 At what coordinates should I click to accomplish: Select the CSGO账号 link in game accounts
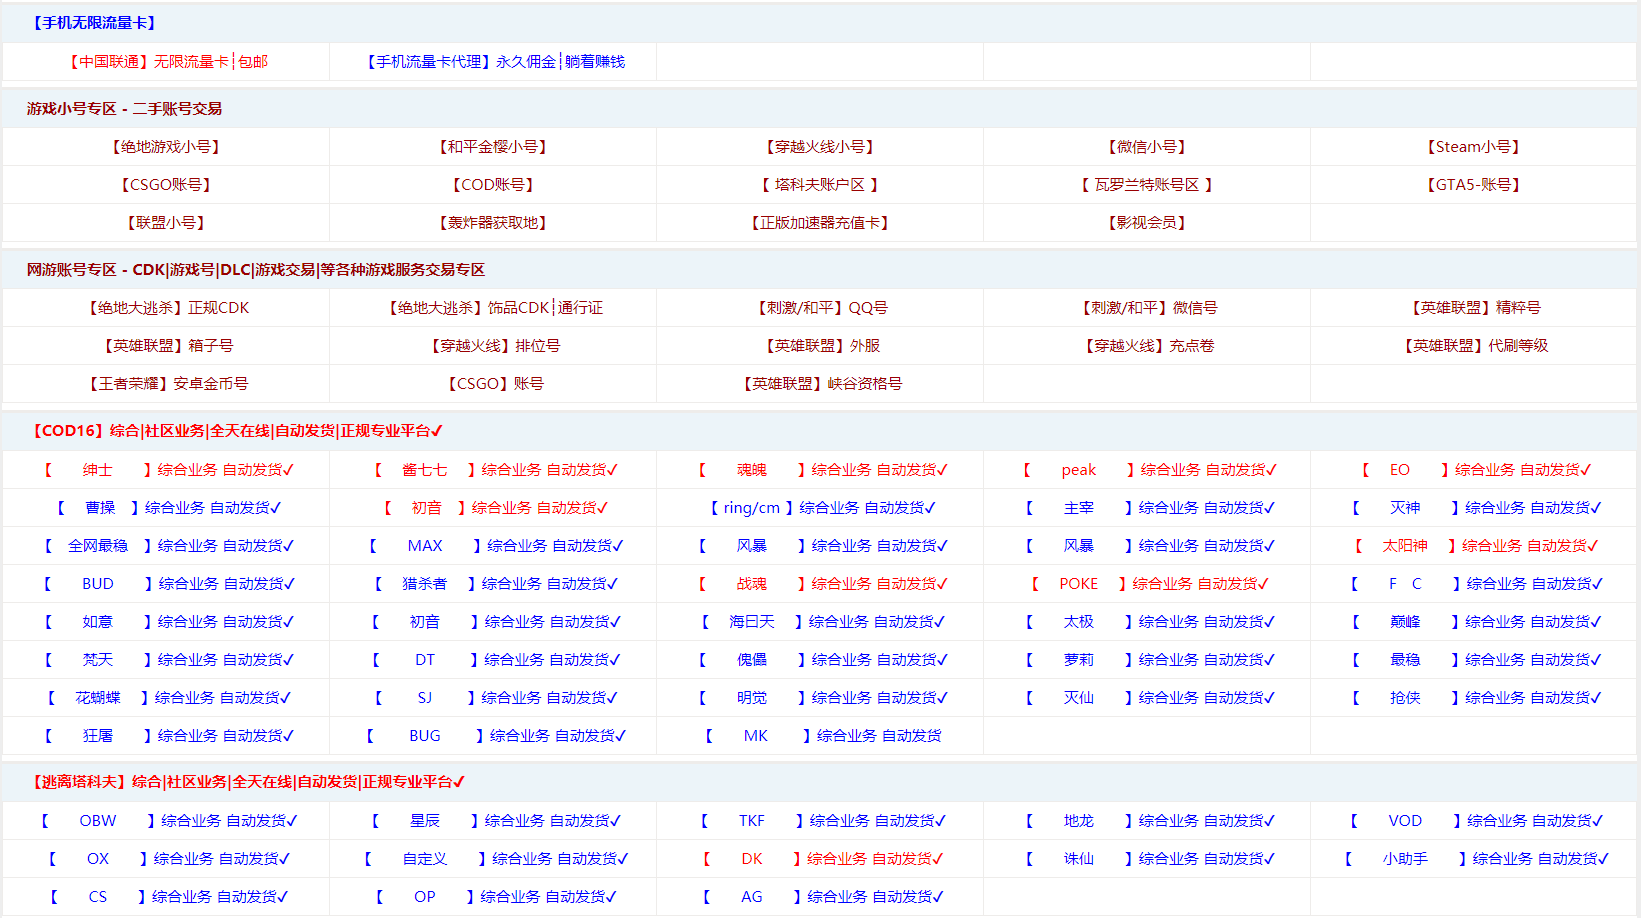click(x=167, y=184)
